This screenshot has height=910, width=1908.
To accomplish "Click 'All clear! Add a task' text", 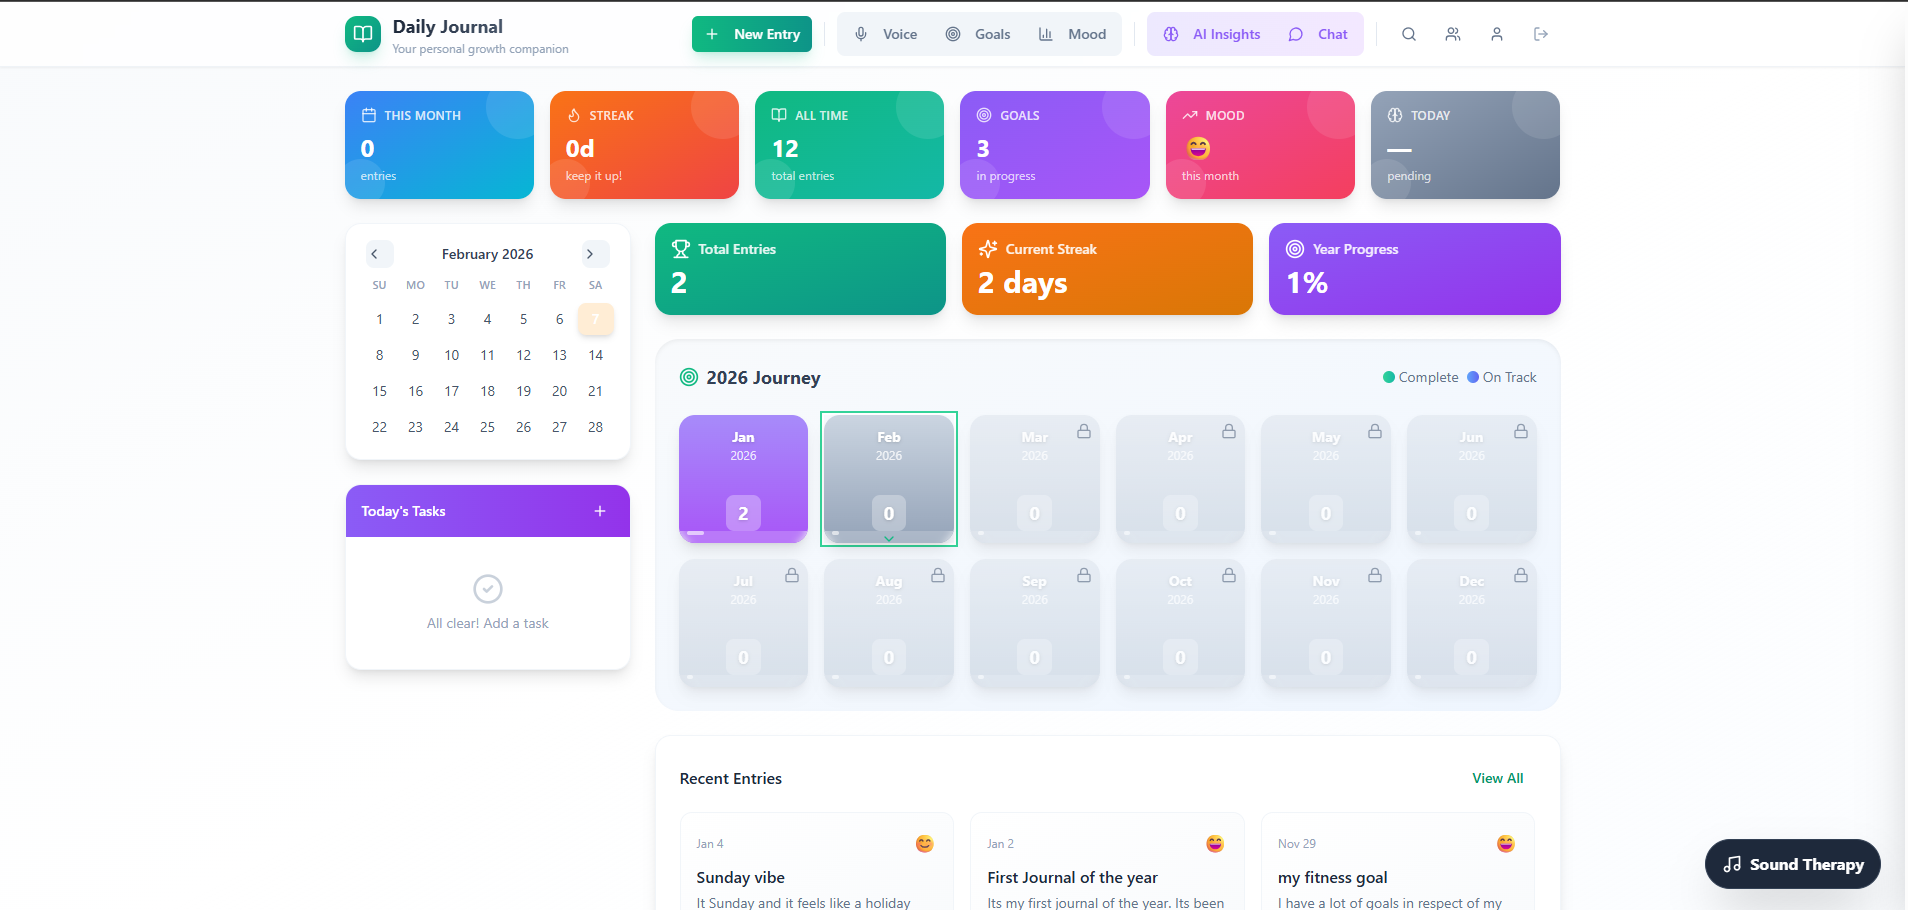I will [488, 623].
